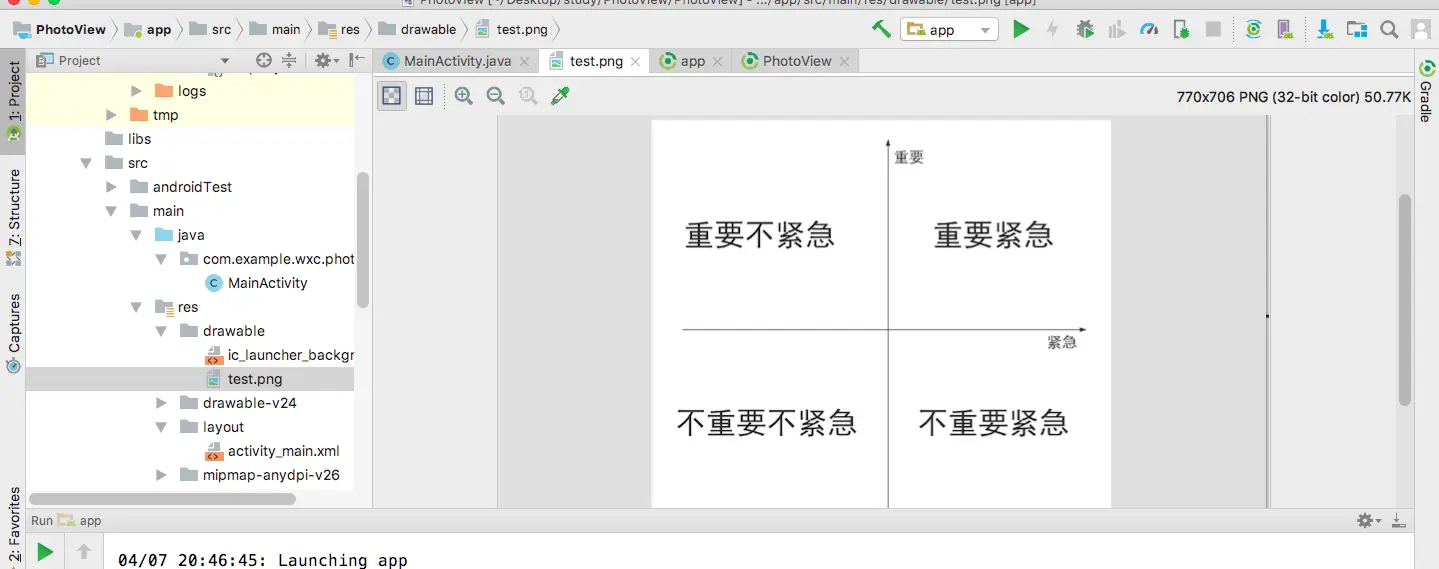Viewport: 1439px width, 569px height.
Task: Toggle the chessboard transparency background
Action: tap(392, 96)
